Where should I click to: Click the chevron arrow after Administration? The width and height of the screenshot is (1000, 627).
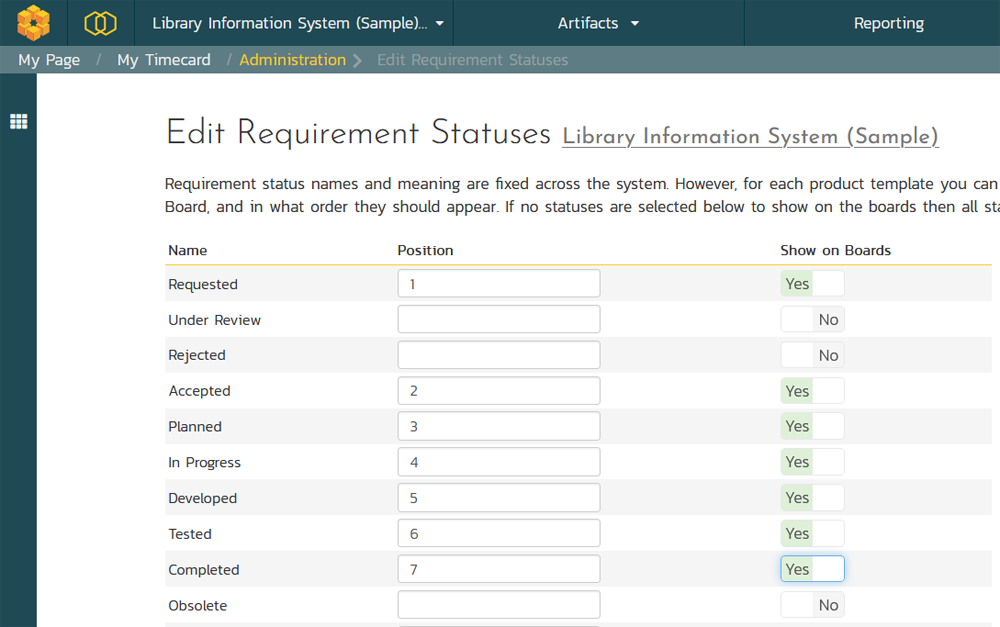(358, 60)
